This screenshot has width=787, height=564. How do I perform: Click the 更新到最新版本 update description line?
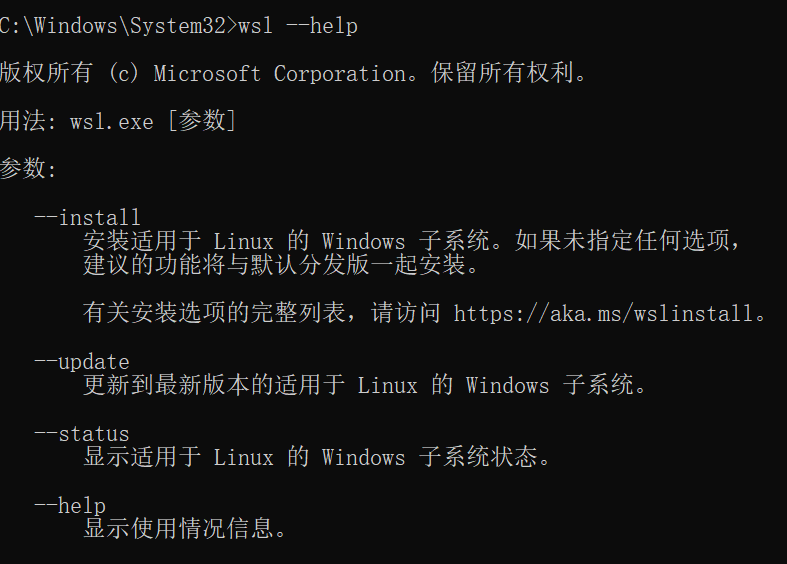click(365, 385)
